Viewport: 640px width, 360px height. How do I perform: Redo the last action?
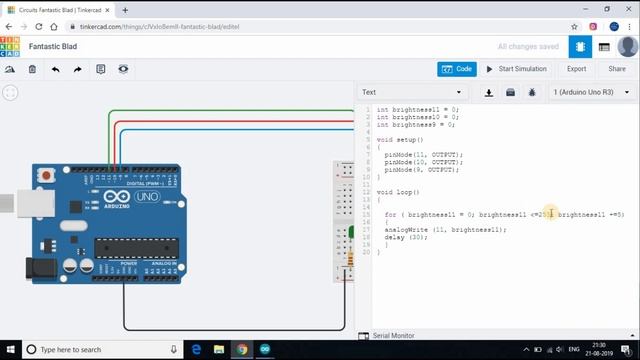pyautogui.click(x=78, y=69)
